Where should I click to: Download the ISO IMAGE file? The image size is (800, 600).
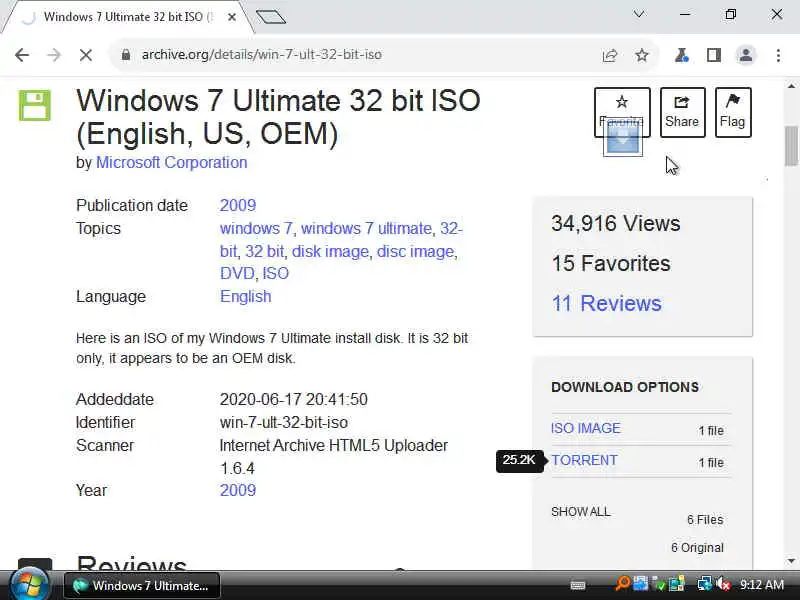(x=585, y=428)
